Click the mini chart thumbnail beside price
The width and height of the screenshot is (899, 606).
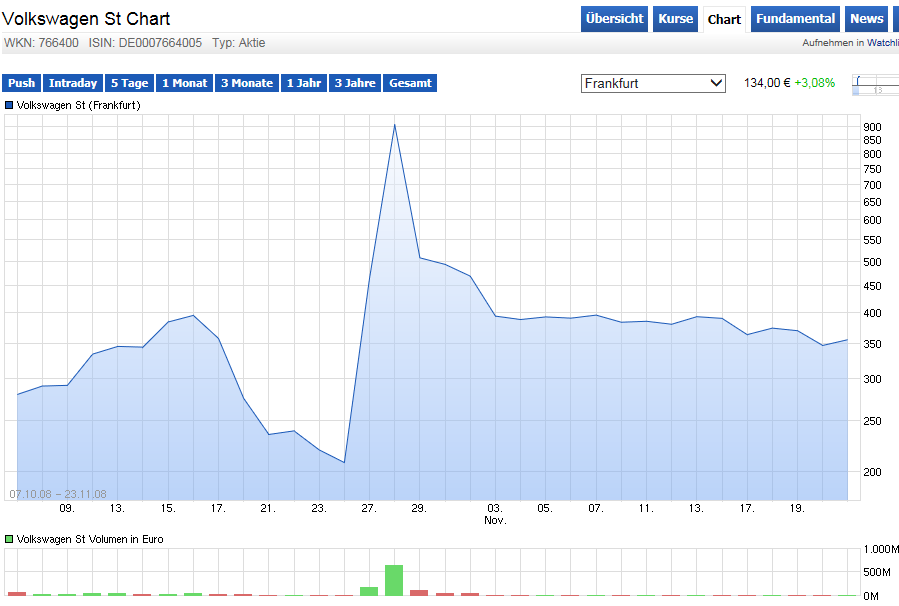pos(876,84)
